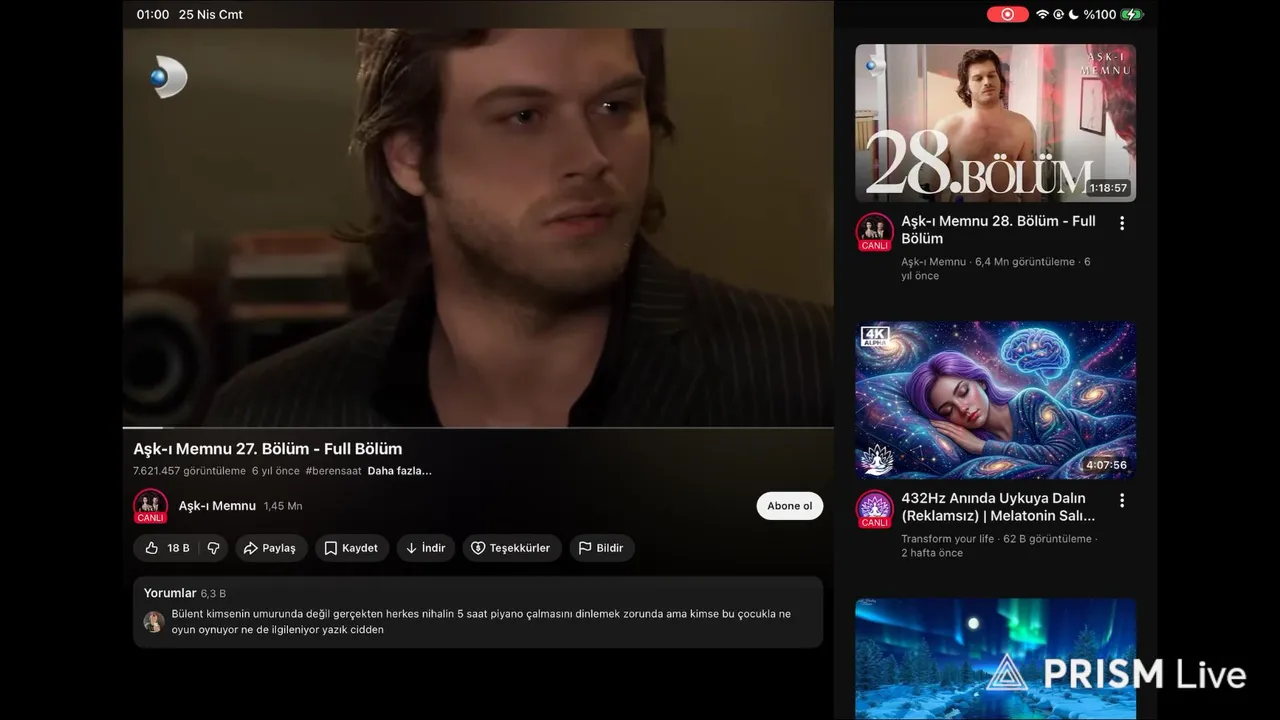Open more options for 28. Bölüm video
The height and width of the screenshot is (720, 1280).
coord(1122,223)
